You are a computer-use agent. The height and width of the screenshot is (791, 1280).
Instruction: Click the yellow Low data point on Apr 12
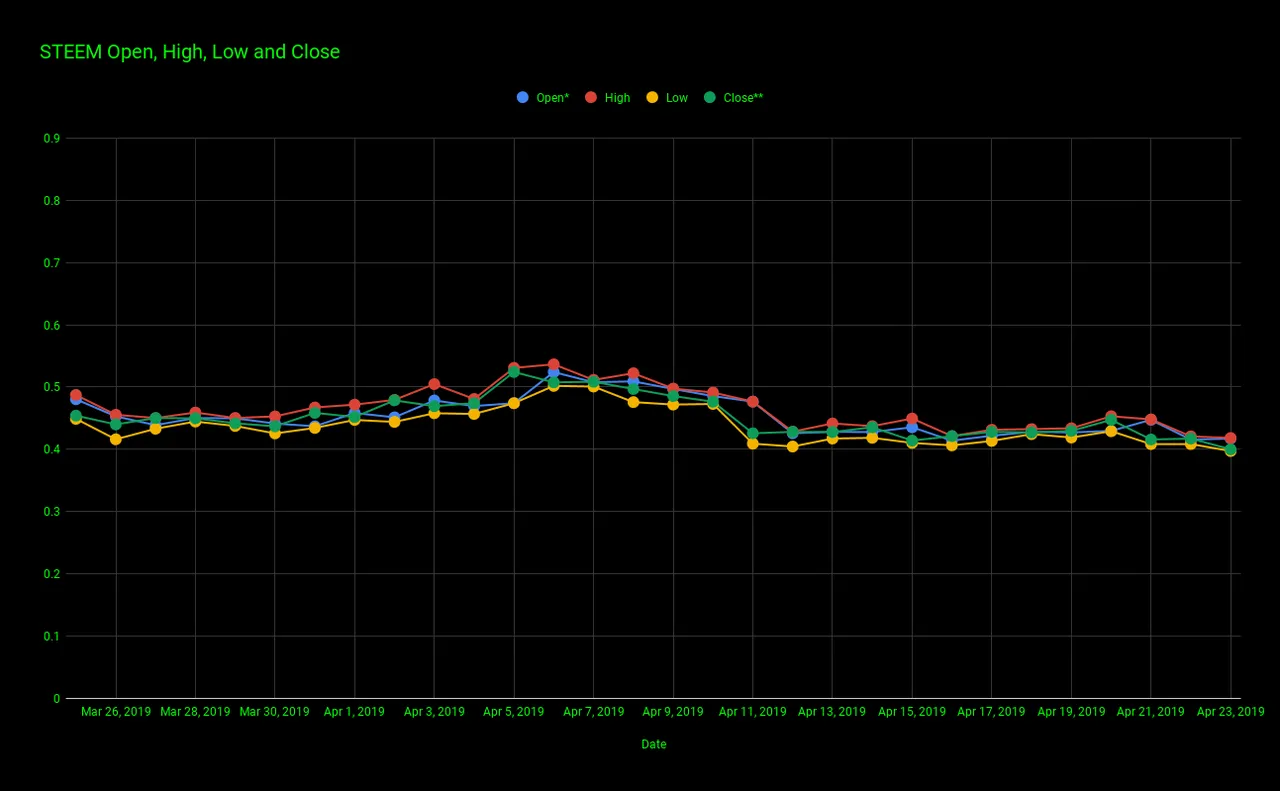pos(792,447)
